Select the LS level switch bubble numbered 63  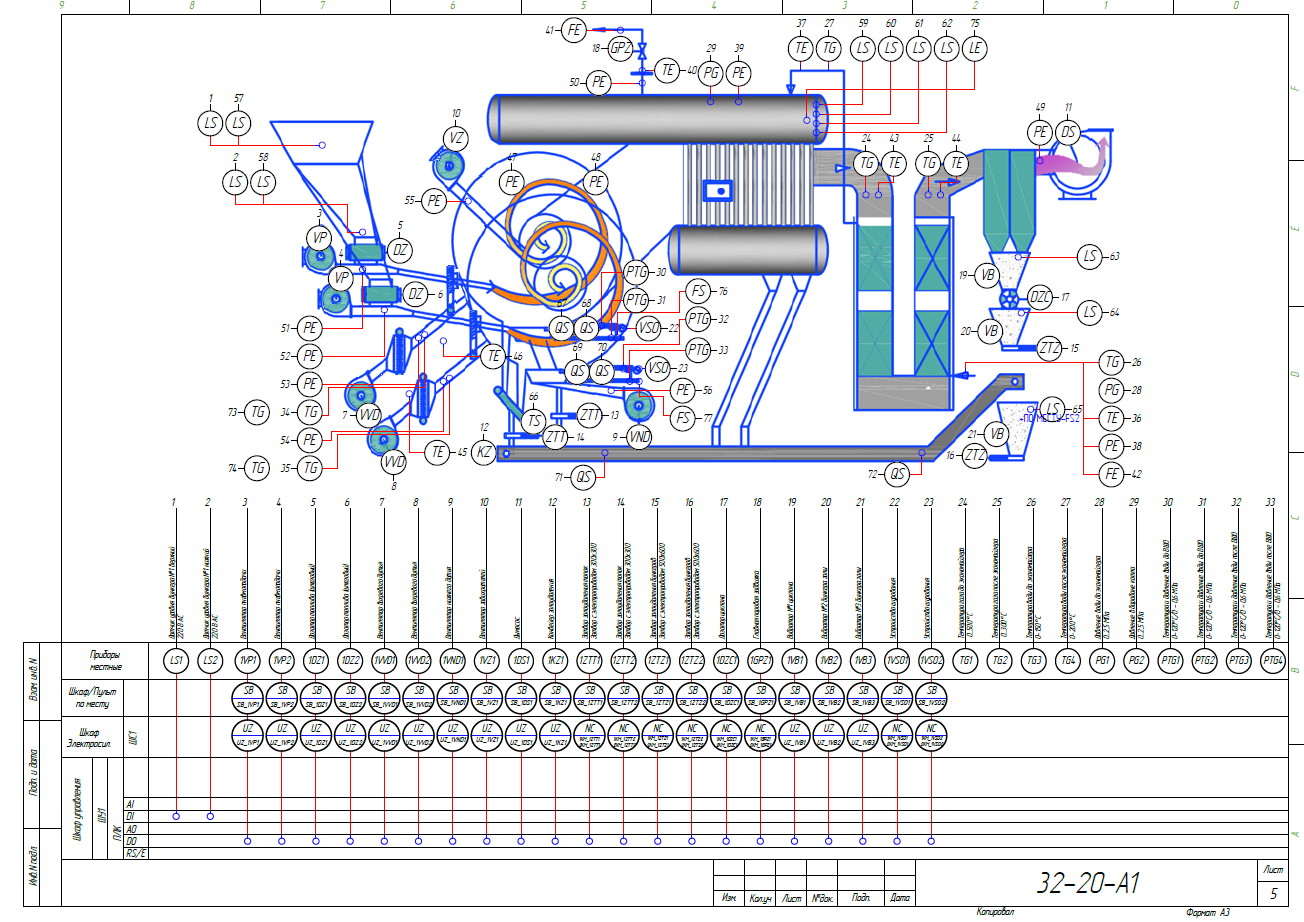pos(1091,257)
